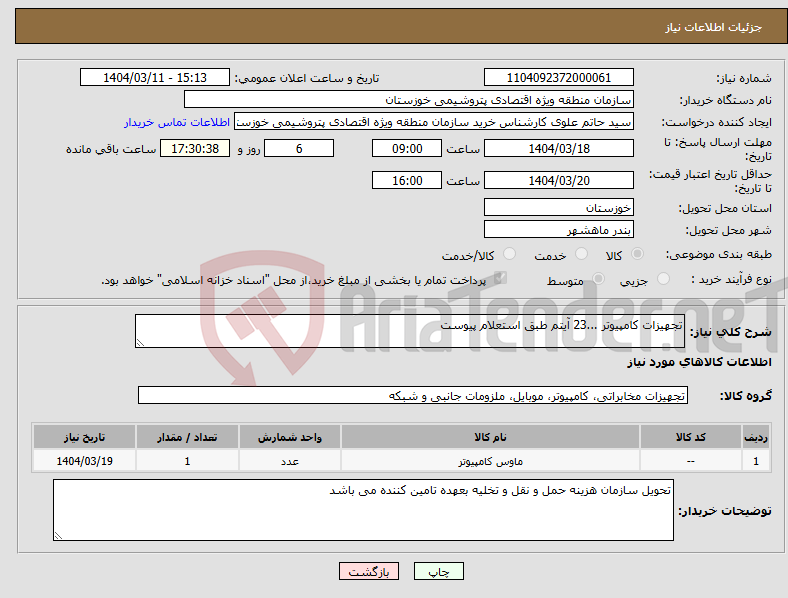The image size is (788, 598).
Task: Click the اطلاعات کالاهای مورد نیاز heading
Action: [x=699, y=362]
